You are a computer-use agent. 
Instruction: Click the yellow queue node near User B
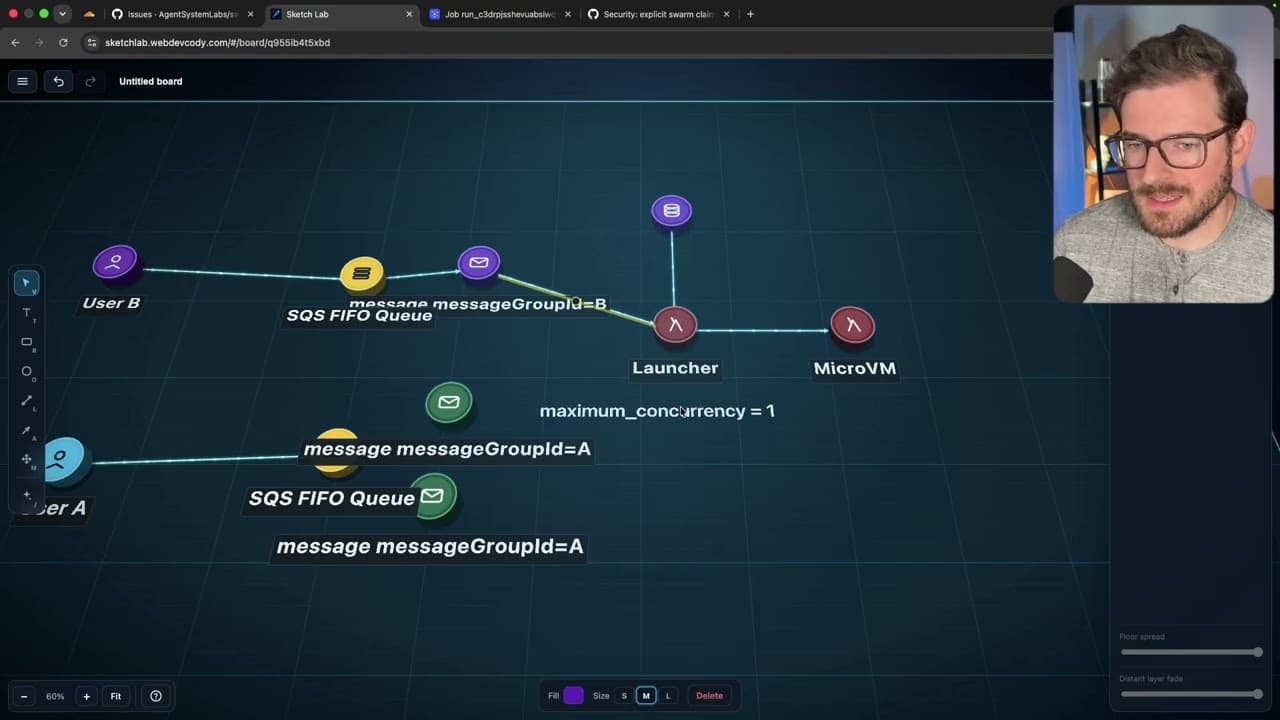pos(362,274)
